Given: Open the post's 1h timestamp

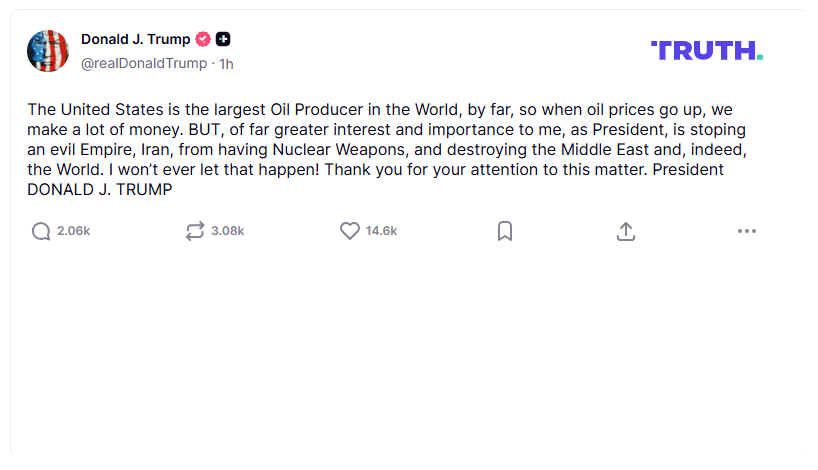Looking at the screenshot, I should (226, 64).
